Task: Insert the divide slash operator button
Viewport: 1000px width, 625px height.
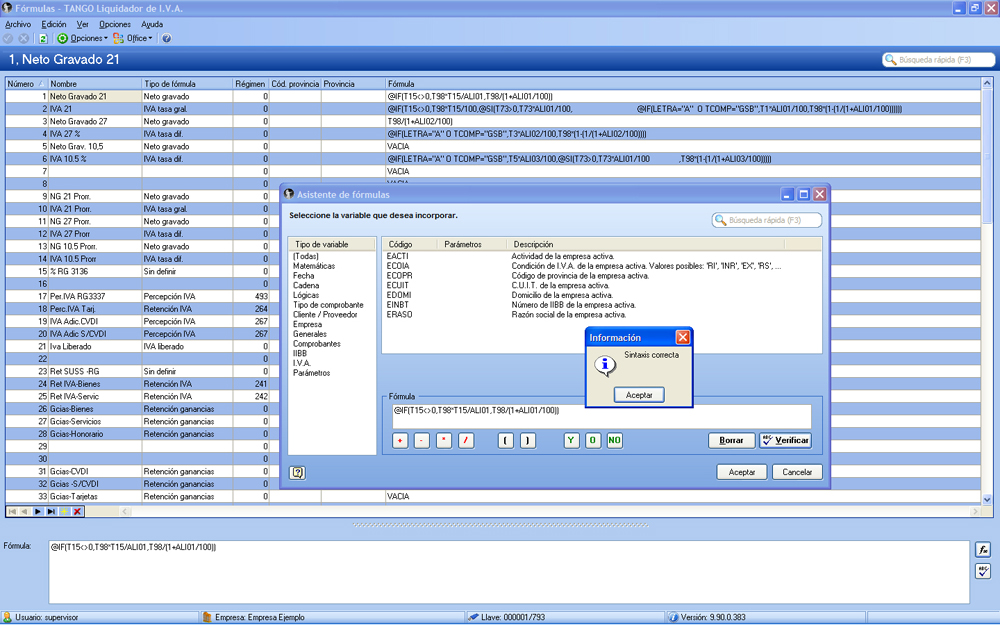Action: pyautogui.click(x=466, y=441)
